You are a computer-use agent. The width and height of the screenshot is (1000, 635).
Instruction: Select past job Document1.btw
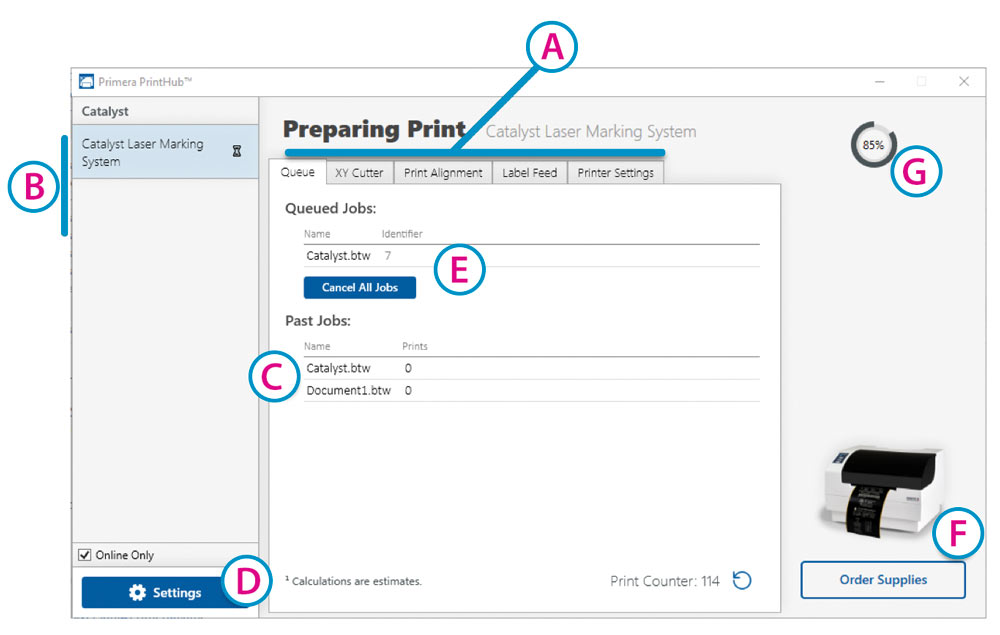pyautogui.click(x=531, y=390)
